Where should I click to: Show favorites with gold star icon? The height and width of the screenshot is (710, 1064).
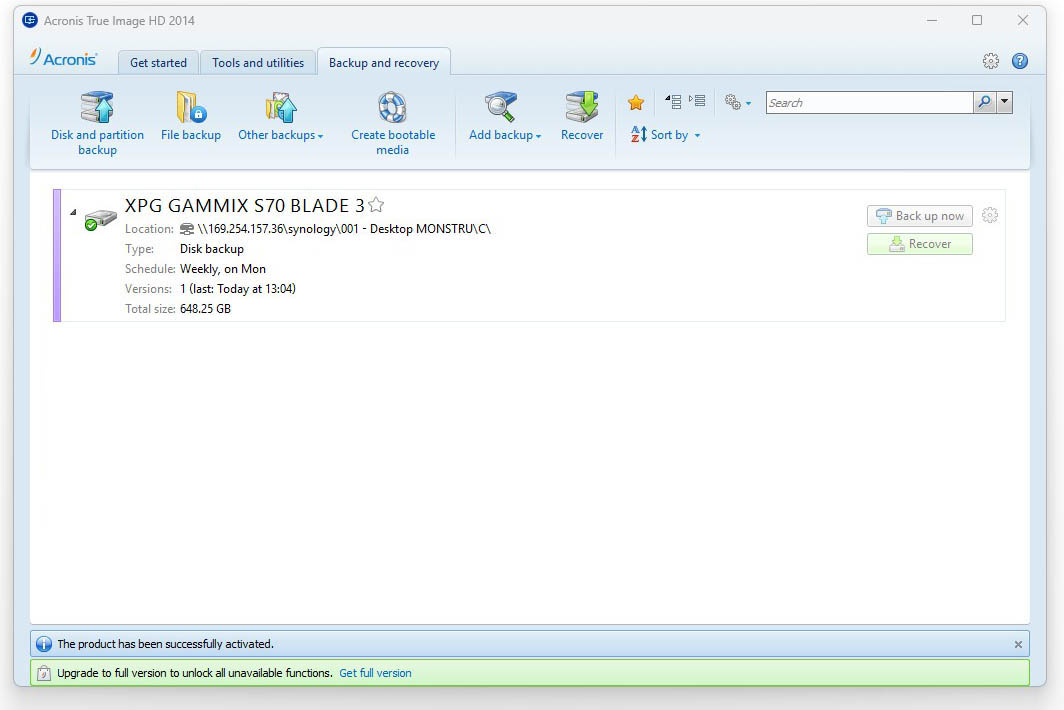pos(636,102)
